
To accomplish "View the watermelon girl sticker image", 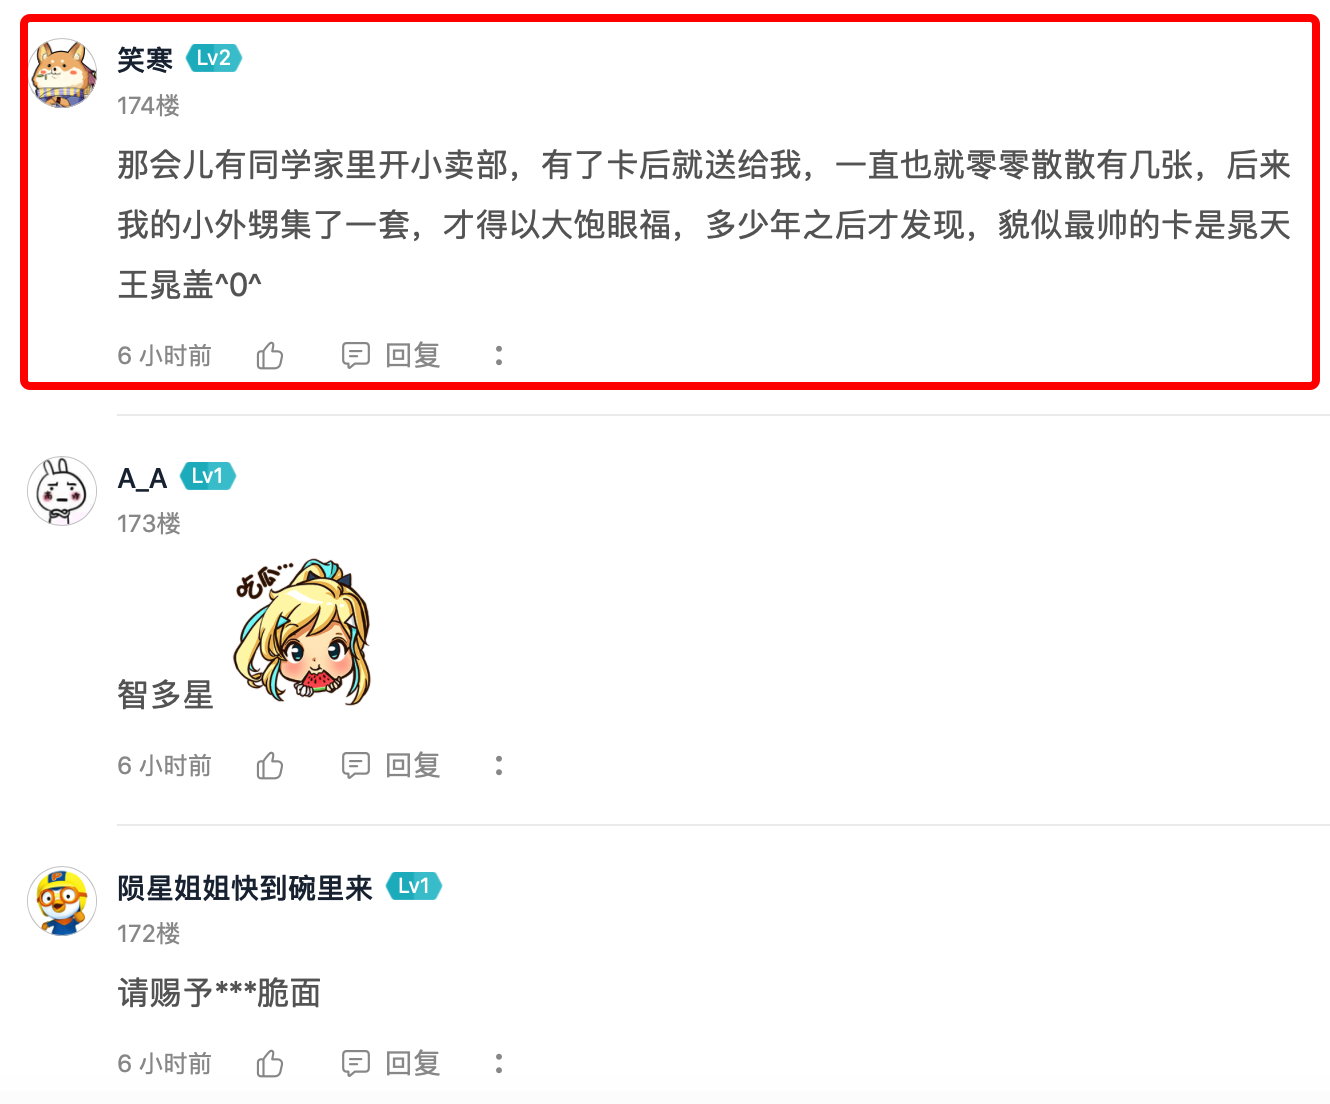I will click(302, 632).
